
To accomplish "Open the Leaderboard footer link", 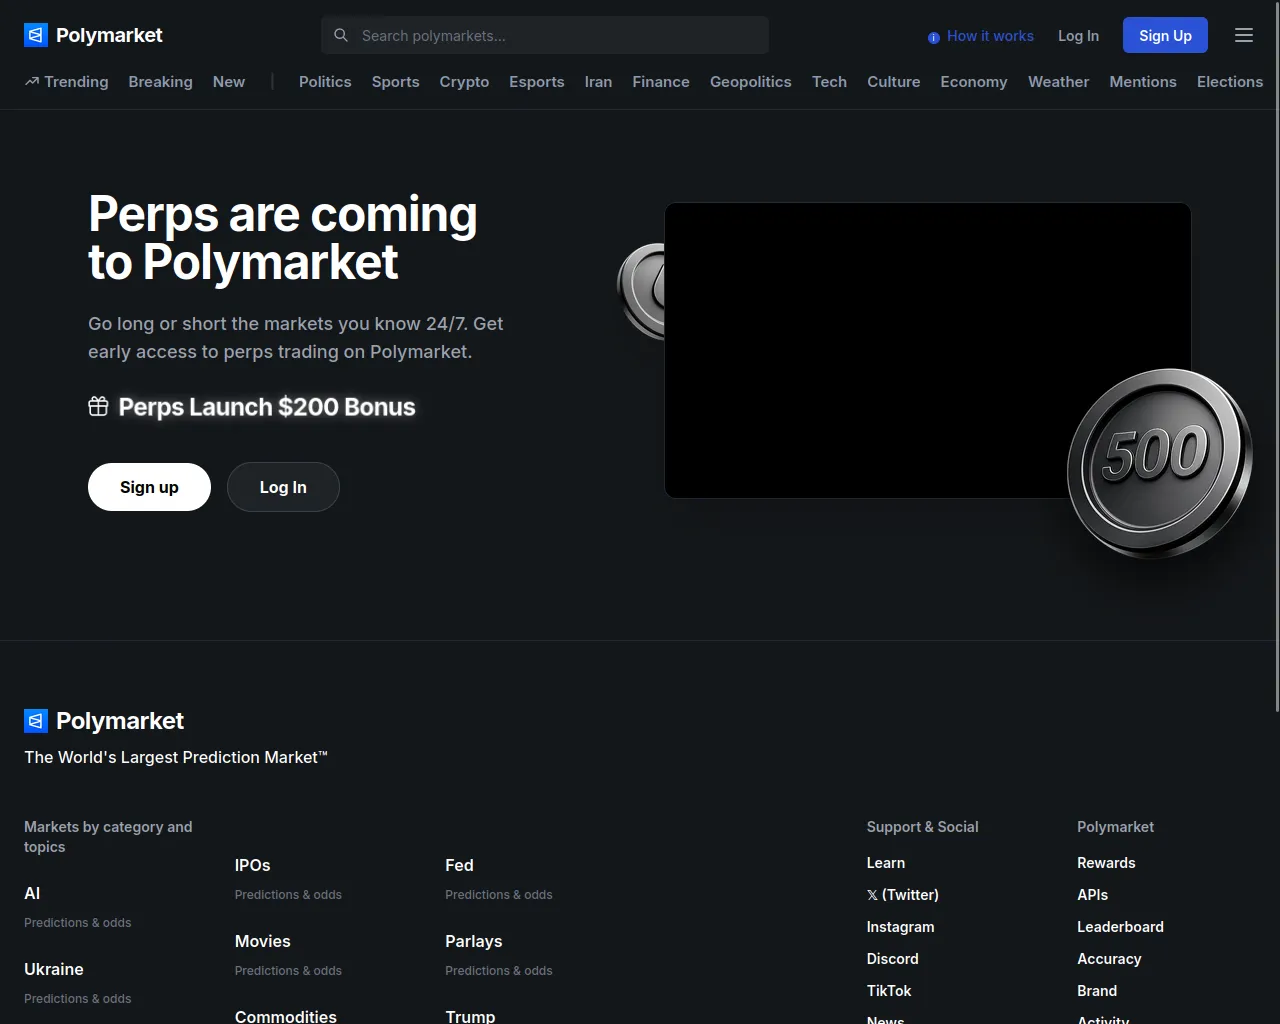I will point(1121,927).
